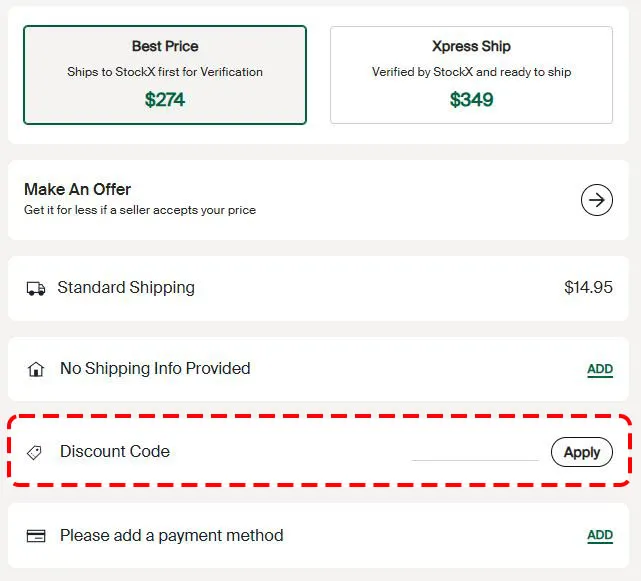Click the Discount Code label
The image size is (641, 581).
click(115, 451)
